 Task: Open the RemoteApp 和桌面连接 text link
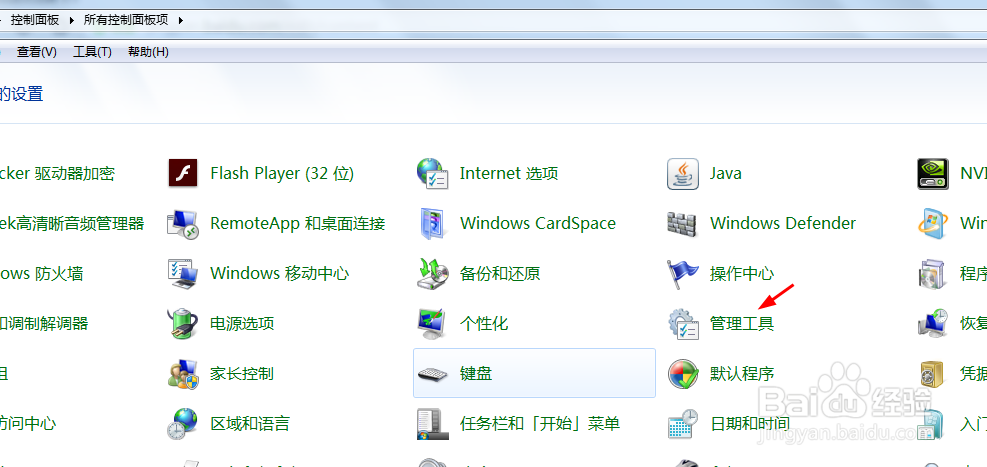pos(298,223)
